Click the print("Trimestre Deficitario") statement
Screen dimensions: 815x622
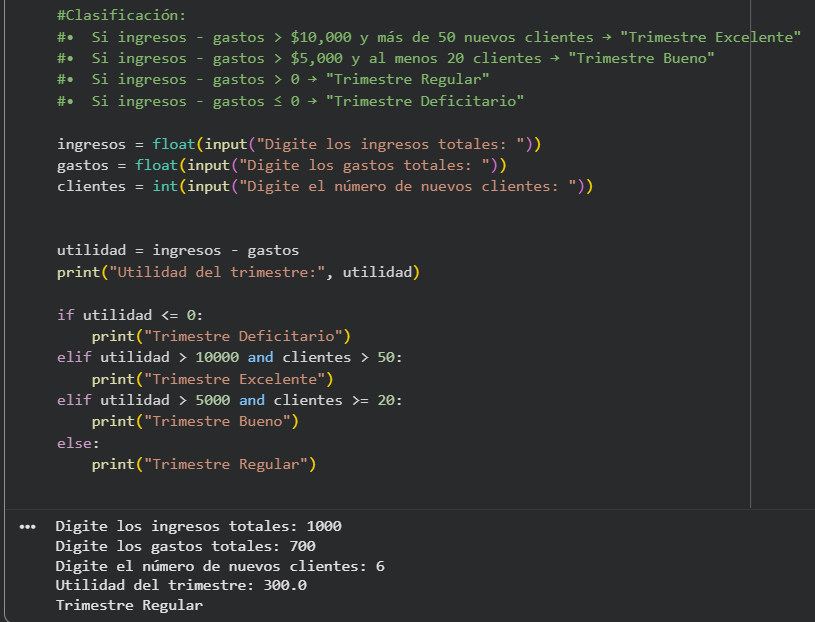click(x=221, y=336)
